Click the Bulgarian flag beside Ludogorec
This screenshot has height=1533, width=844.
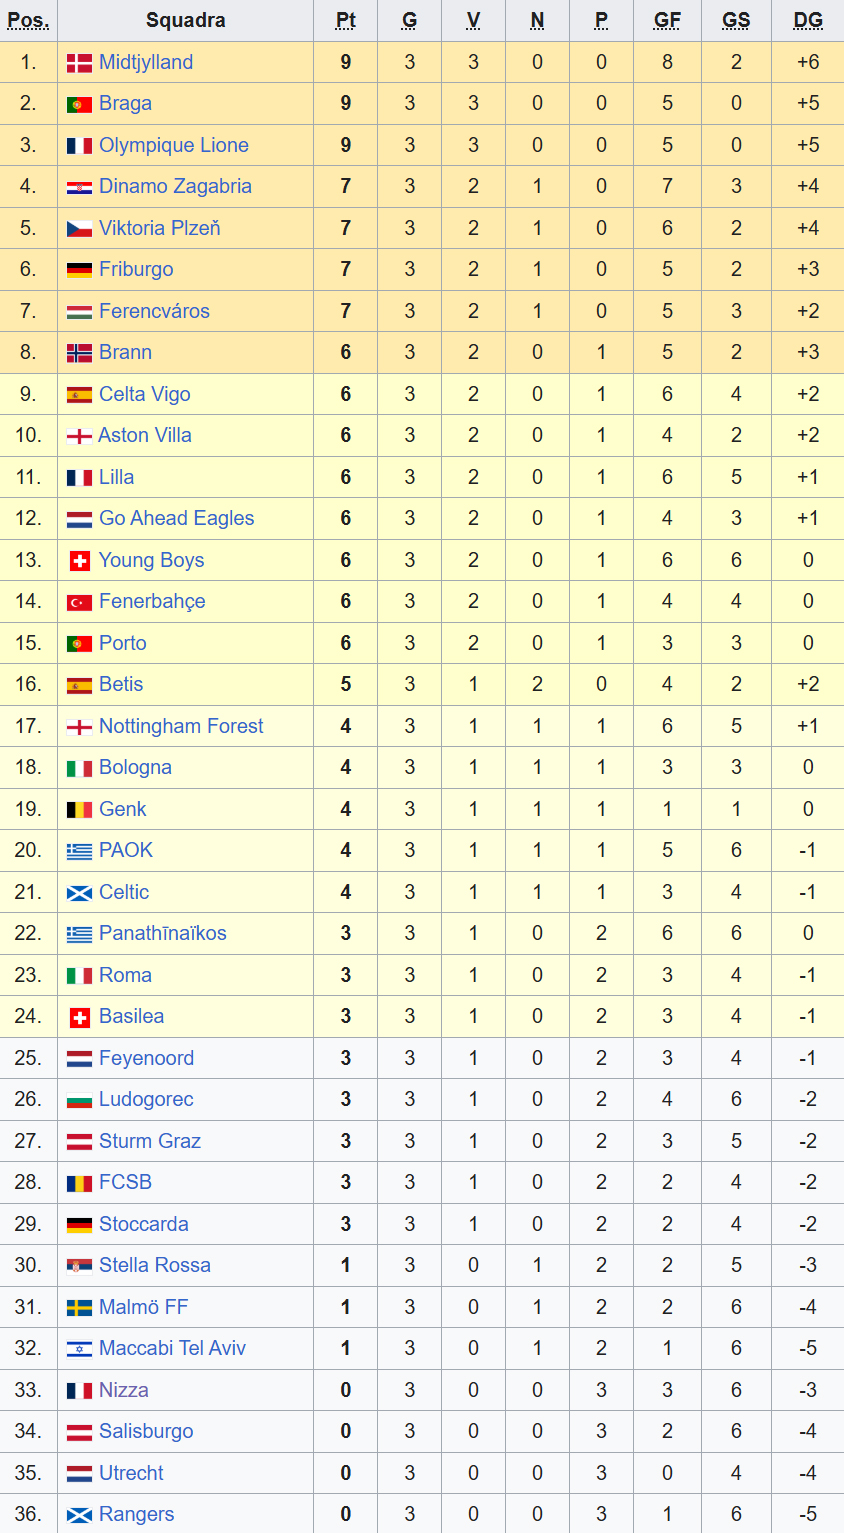coord(79,1100)
